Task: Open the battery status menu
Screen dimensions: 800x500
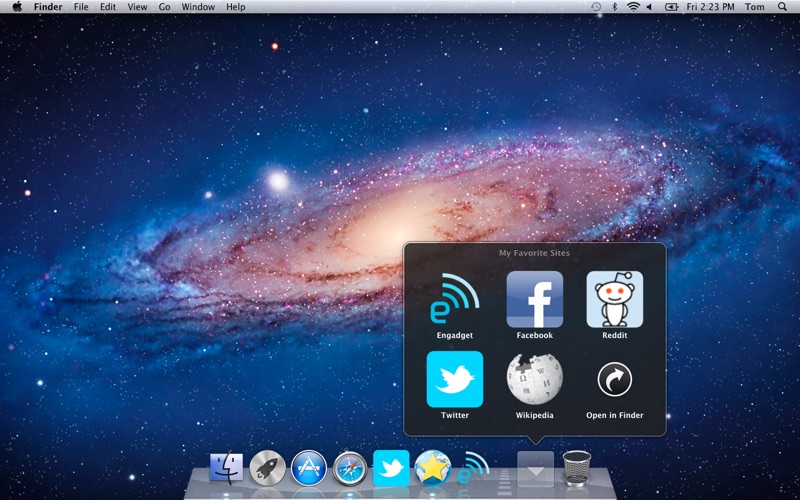Action: click(x=671, y=7)
